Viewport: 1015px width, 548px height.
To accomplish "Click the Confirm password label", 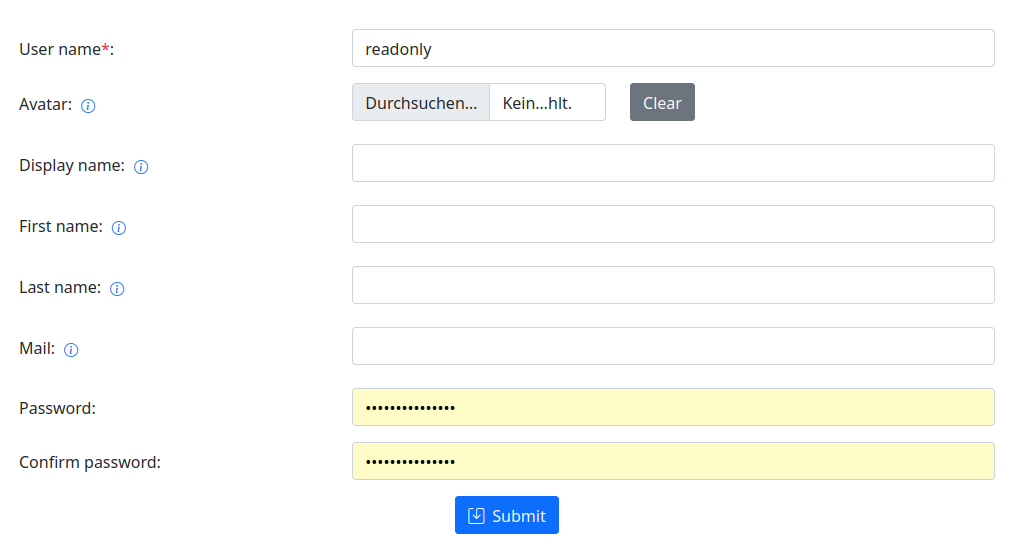I will click(x=90, y=462).
